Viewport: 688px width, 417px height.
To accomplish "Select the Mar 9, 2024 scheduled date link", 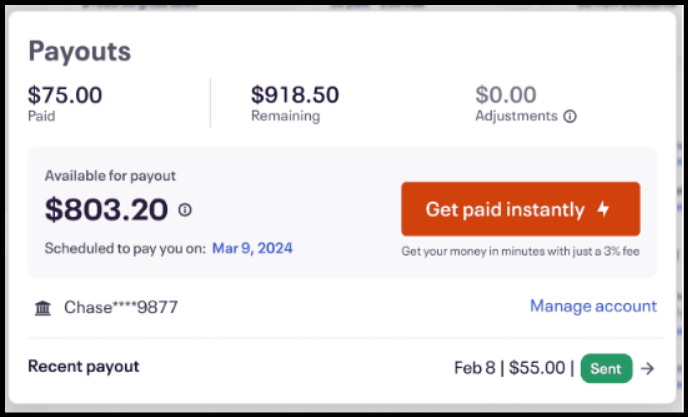I will click(x=252, y=247).
